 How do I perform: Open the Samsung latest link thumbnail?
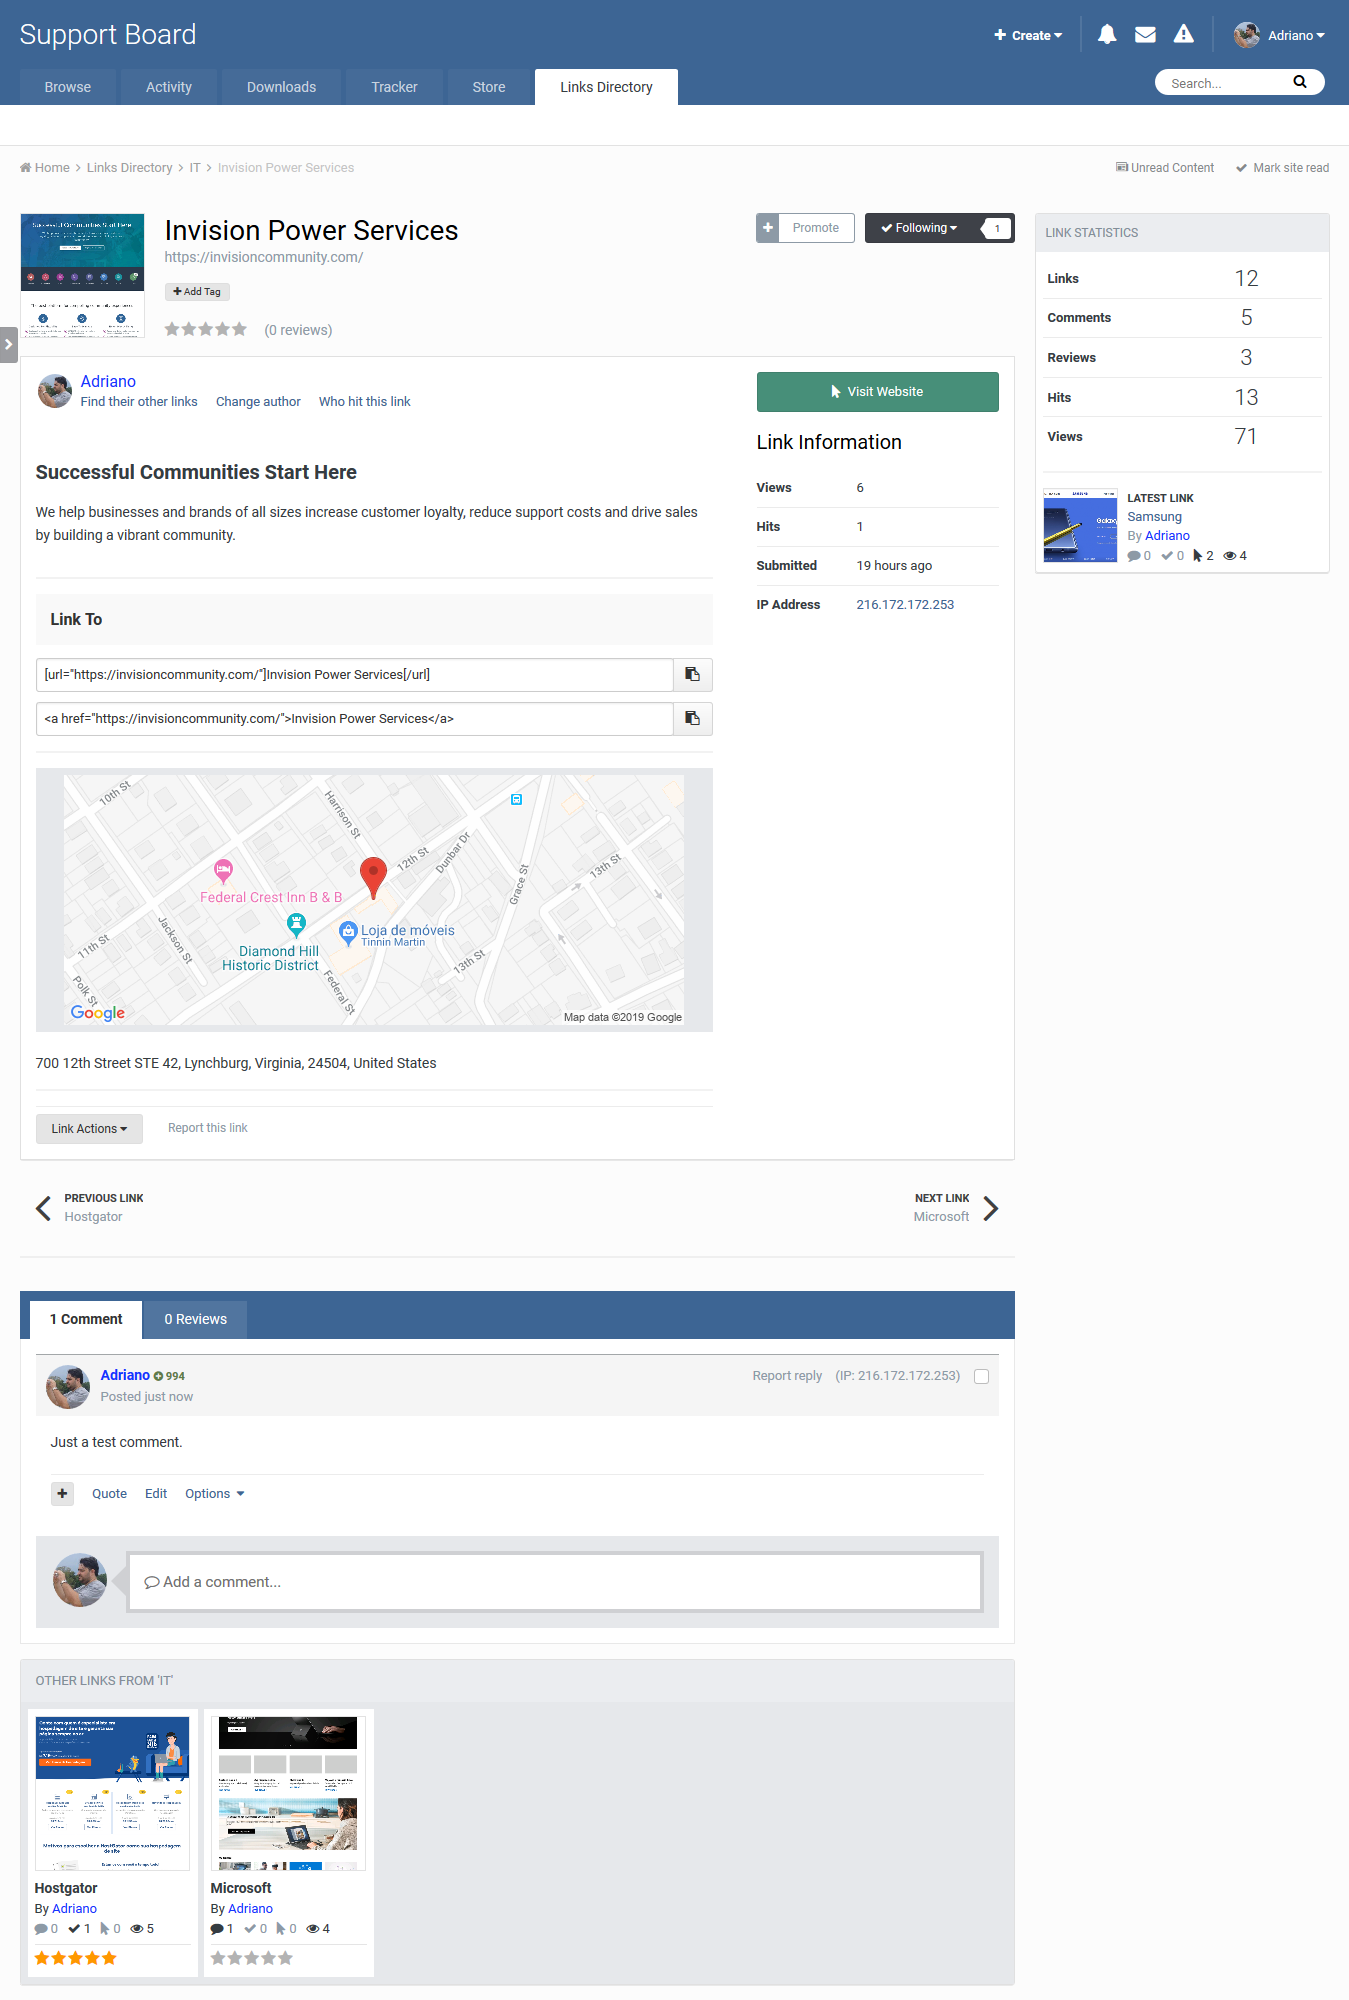[x=1080, y=526]
